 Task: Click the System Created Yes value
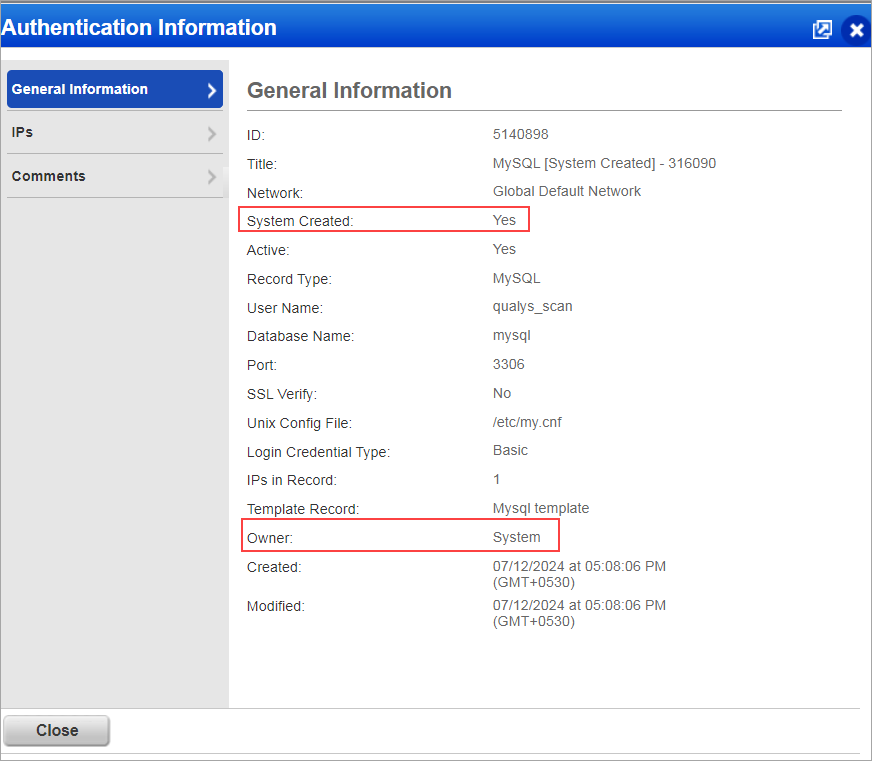coord(504,220)
